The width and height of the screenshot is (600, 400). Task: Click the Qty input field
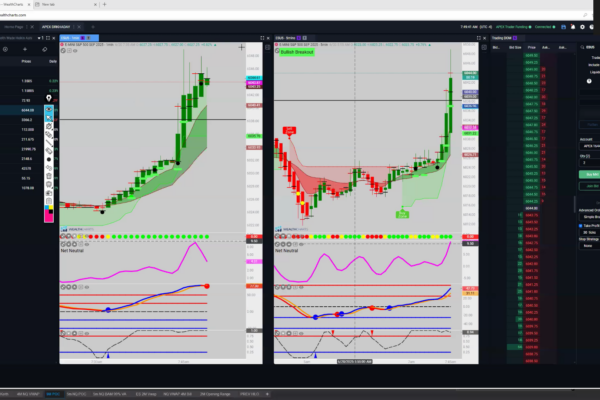click(590, 163)
